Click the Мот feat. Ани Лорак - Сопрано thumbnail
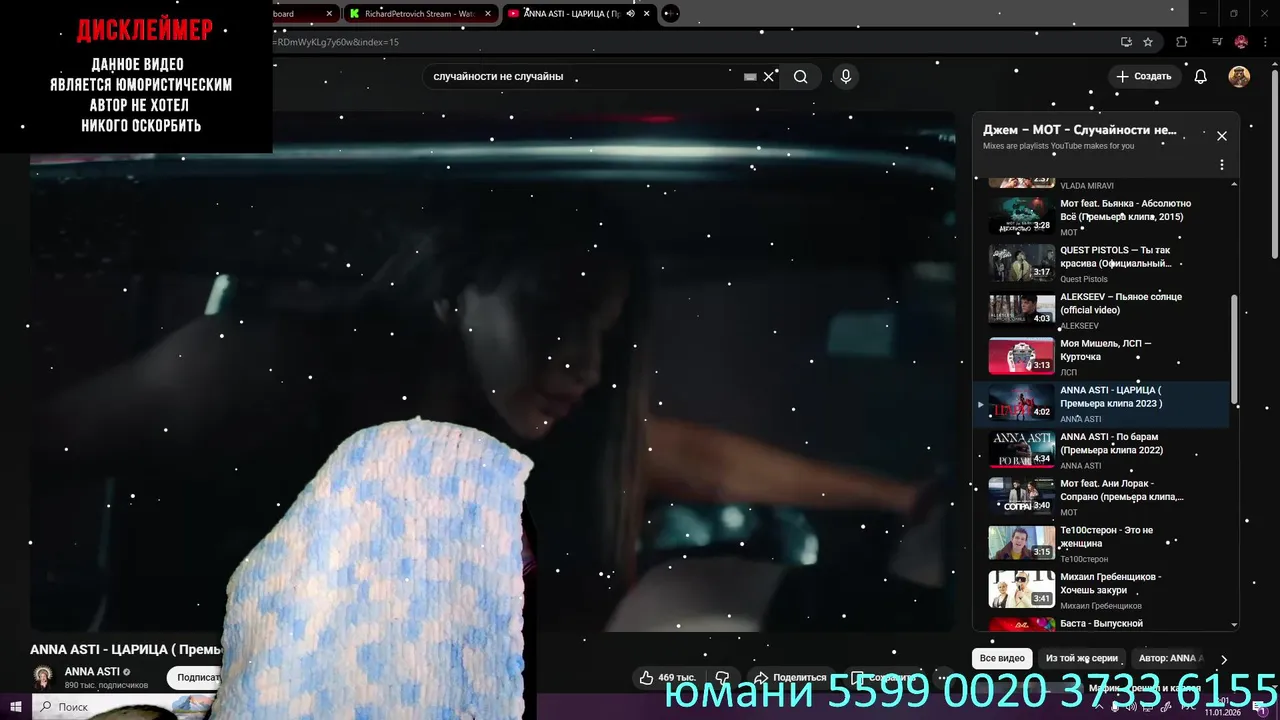1280x720 pixels. [1021, 496]
